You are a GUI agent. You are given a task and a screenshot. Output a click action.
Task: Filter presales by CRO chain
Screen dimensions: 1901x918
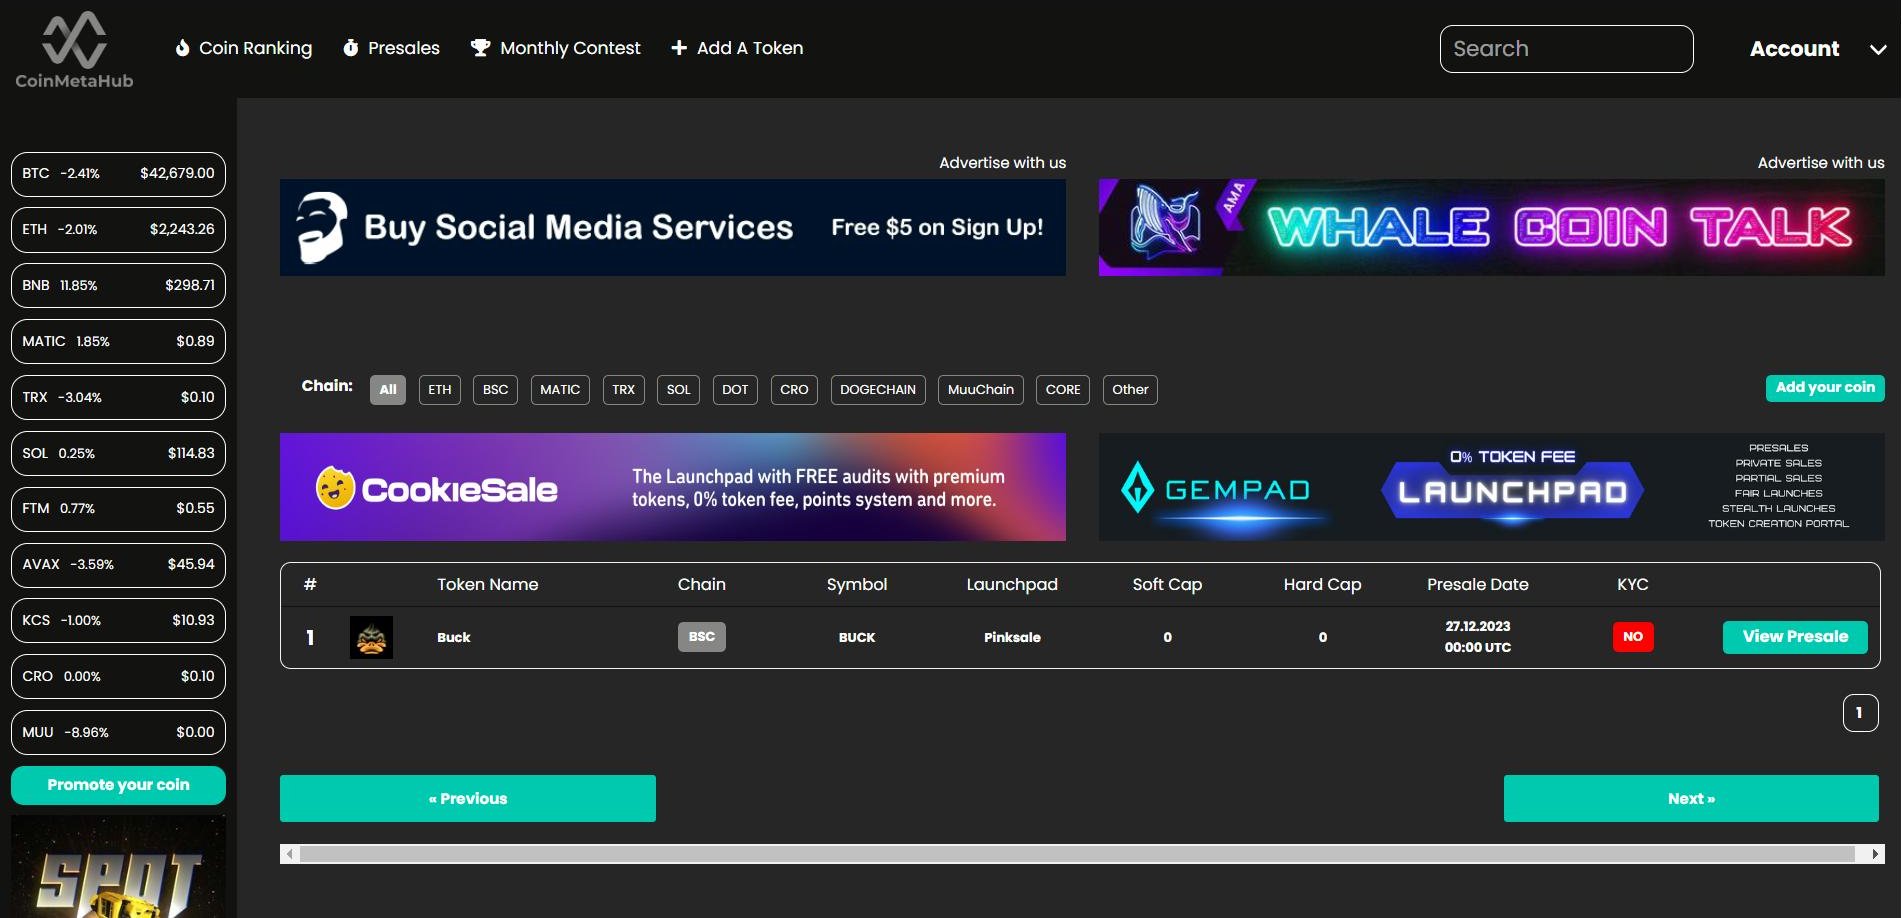[x=794, y=390]
